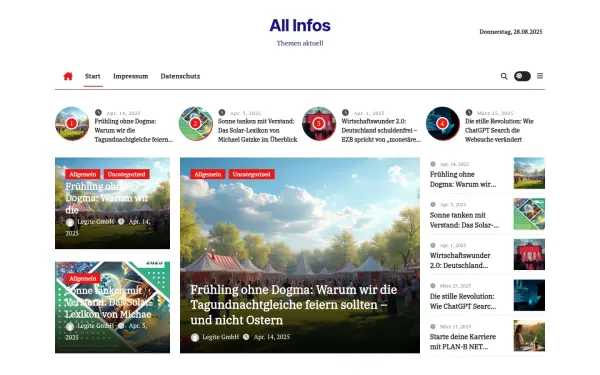
Task: Open large featured headline 'Frühling ohne Dogma'
Action: (x=293, y=305)
